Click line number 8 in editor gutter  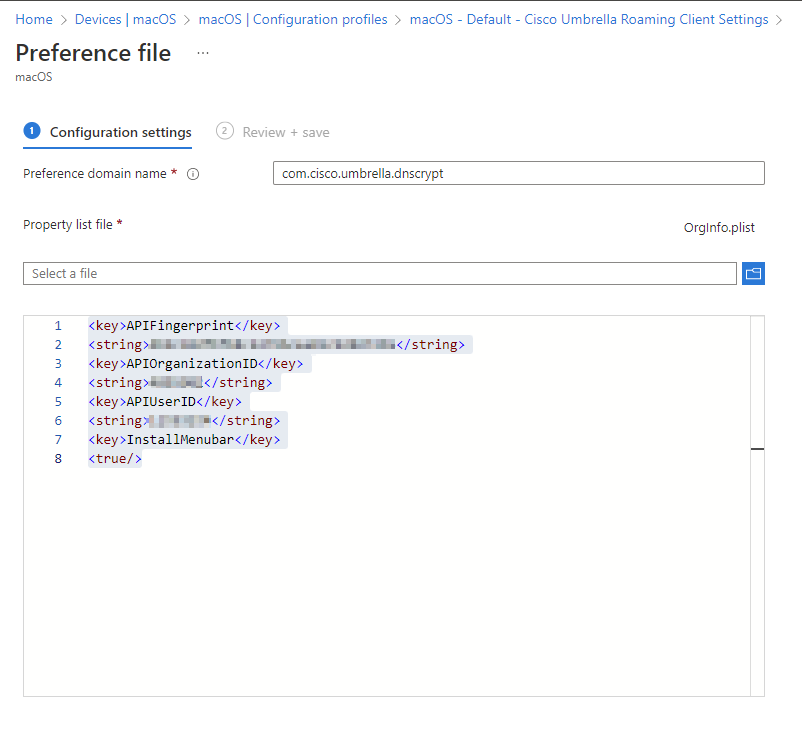(58, 458)
